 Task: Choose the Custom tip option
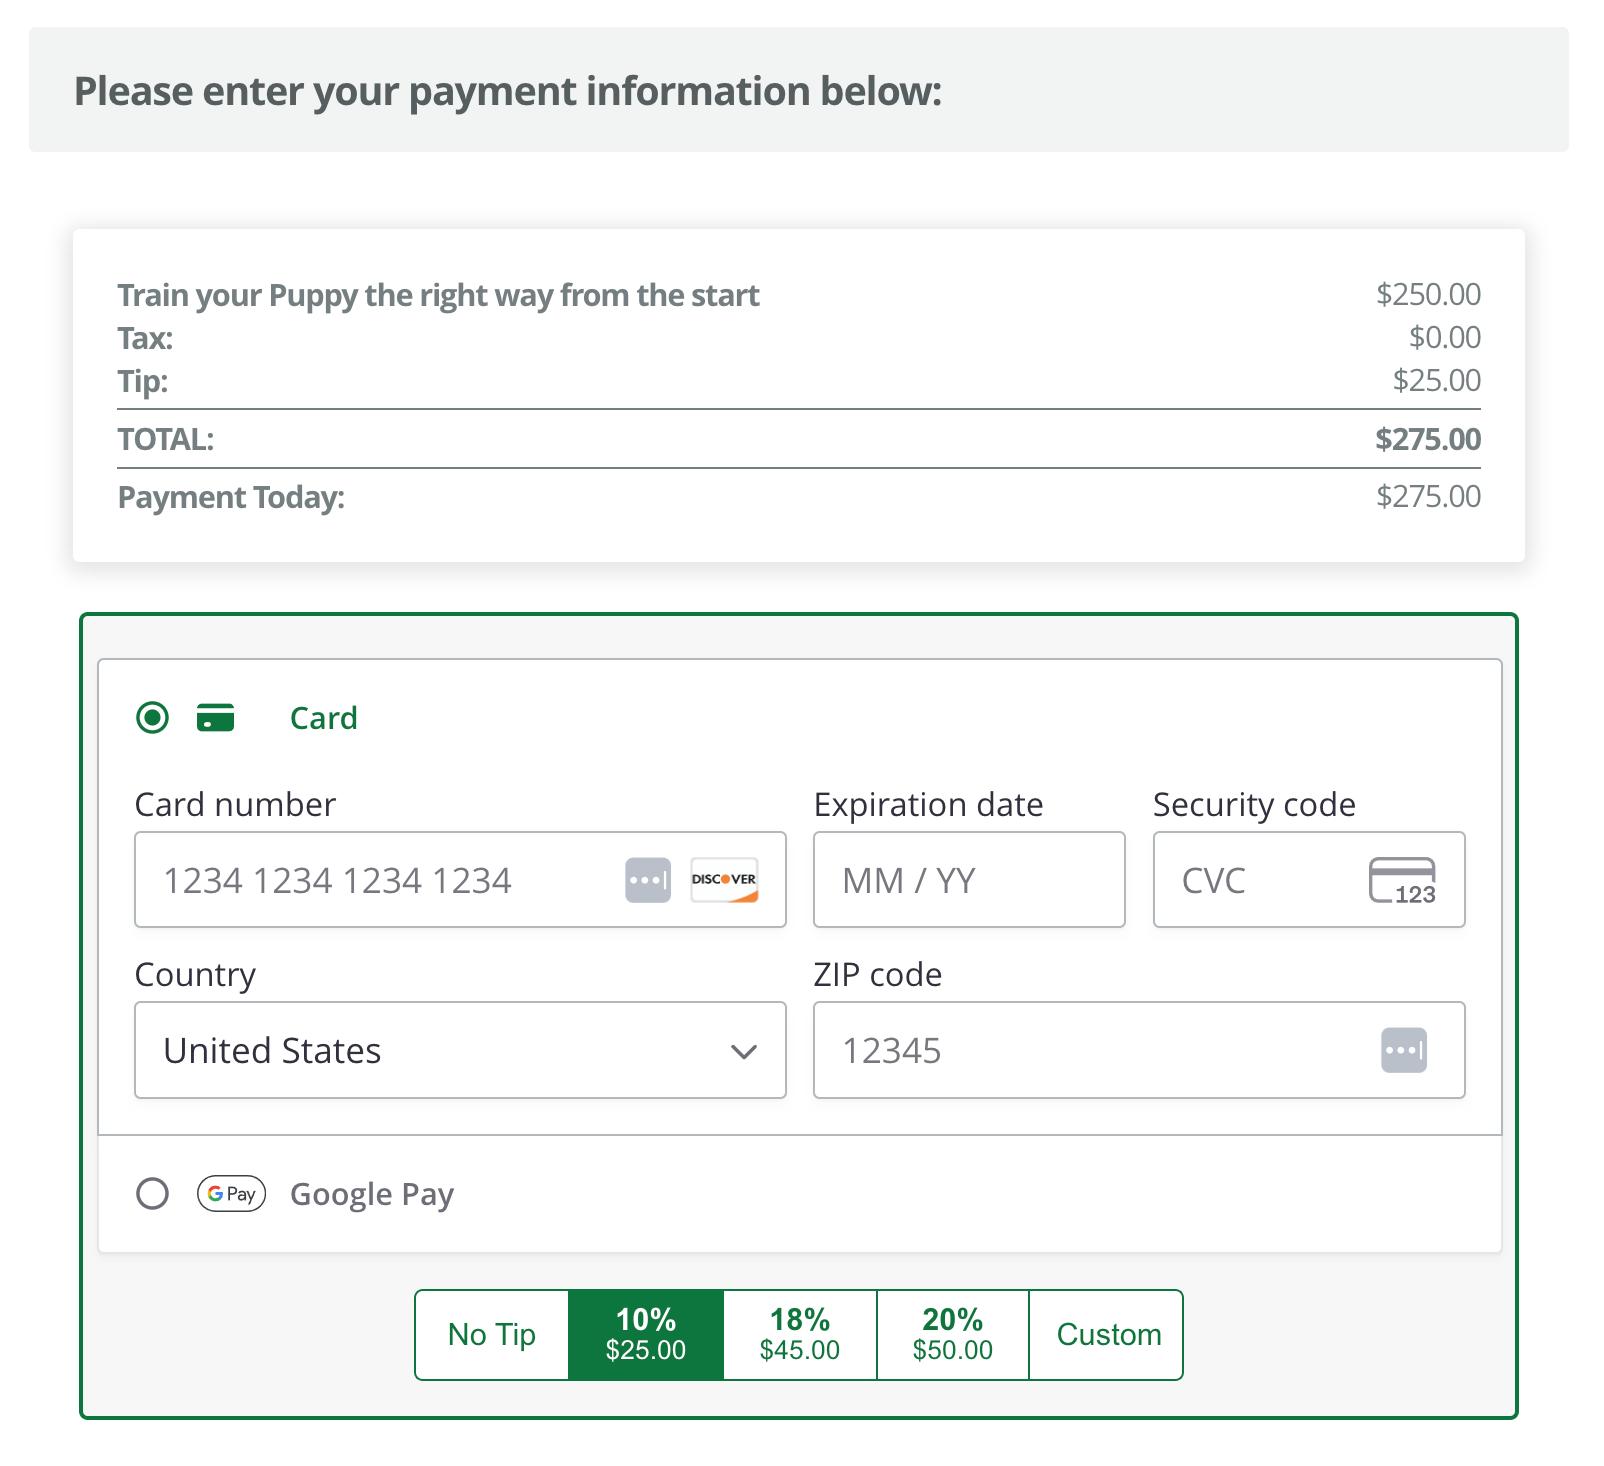(x=1108, y=1335)
